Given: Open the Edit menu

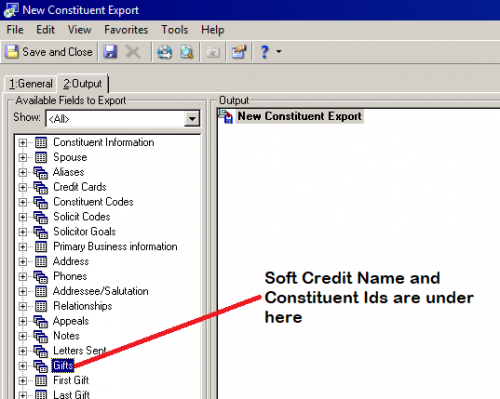Looking at the screenshot, I should click(x=45, y=30).
